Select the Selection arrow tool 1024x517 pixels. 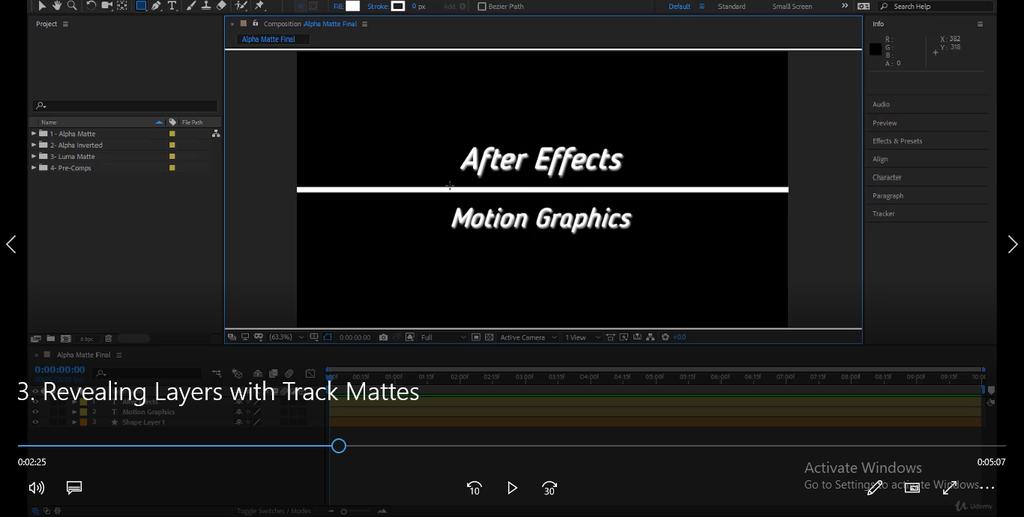coord(42,6)
